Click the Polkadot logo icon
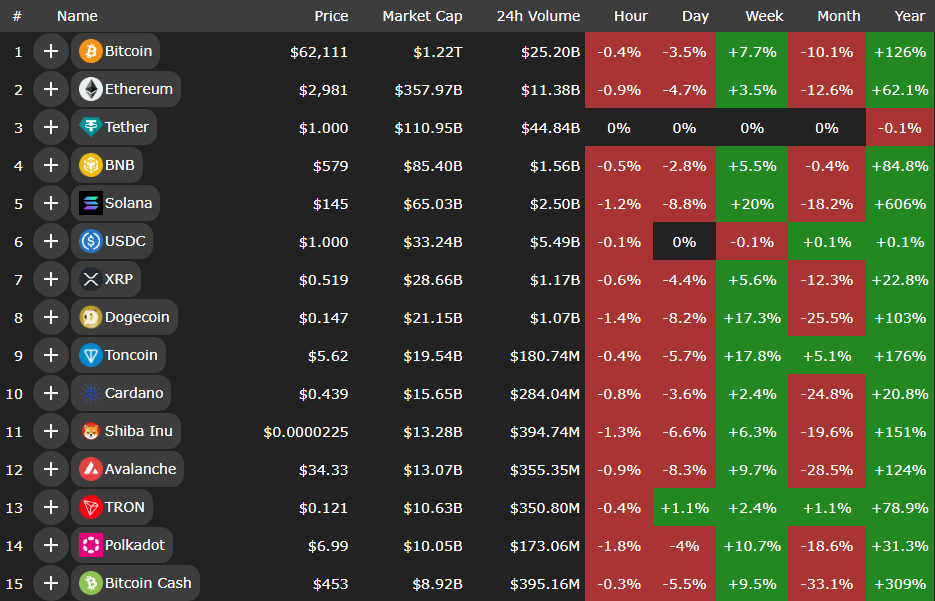Viewport: 935px width, 601px height. coord(90,545)
